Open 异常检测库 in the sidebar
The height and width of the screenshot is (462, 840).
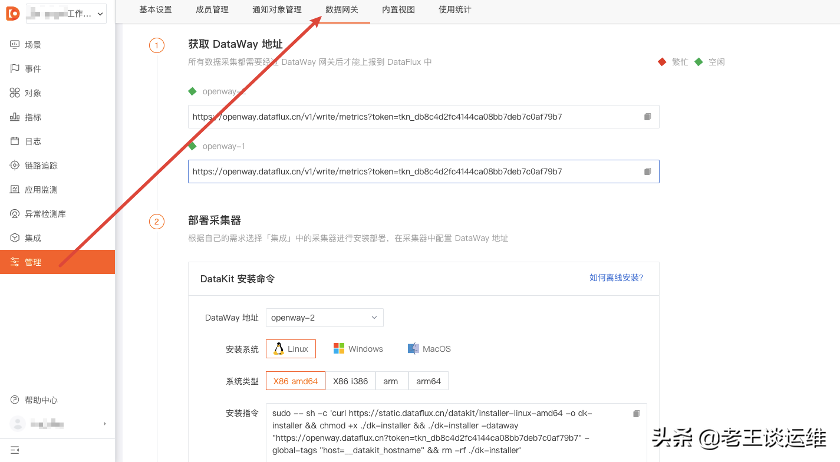(x=45, y=213)
